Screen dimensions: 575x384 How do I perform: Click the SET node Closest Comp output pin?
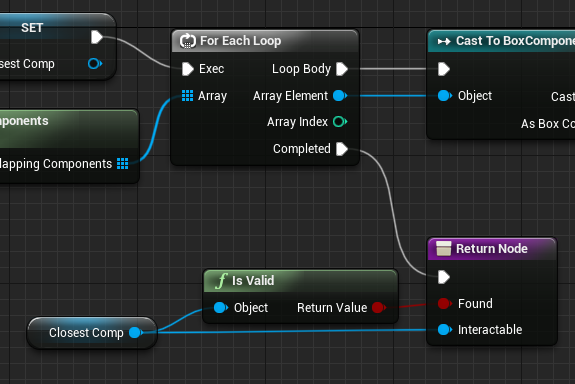tap(95, 63)
